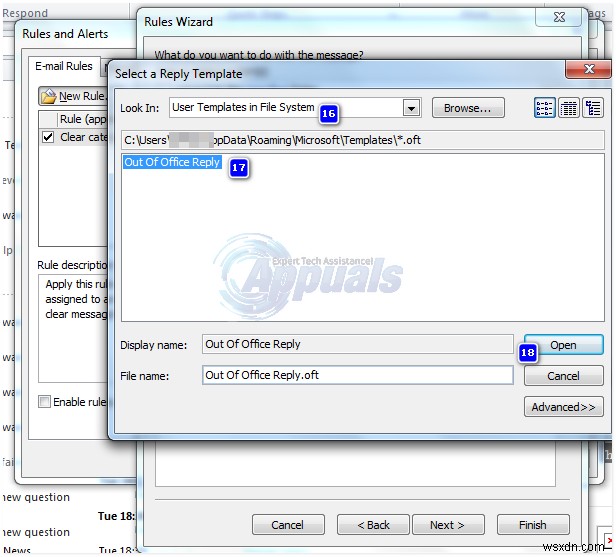Image resolution: width=616 pixels, height=557 pixels.
Task: Select the Clear categories rule row
Action: (74, 137)
